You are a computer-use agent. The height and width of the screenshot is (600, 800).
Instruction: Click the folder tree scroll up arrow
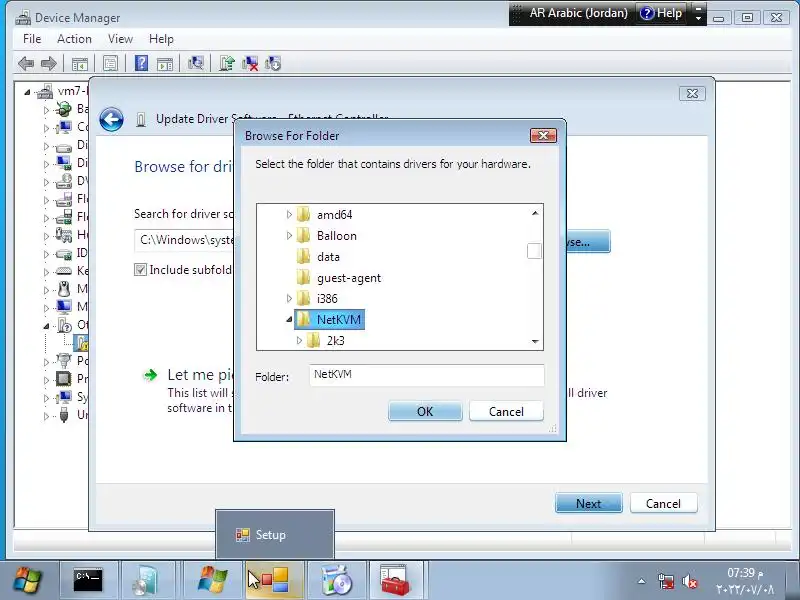tap(535, 213)
